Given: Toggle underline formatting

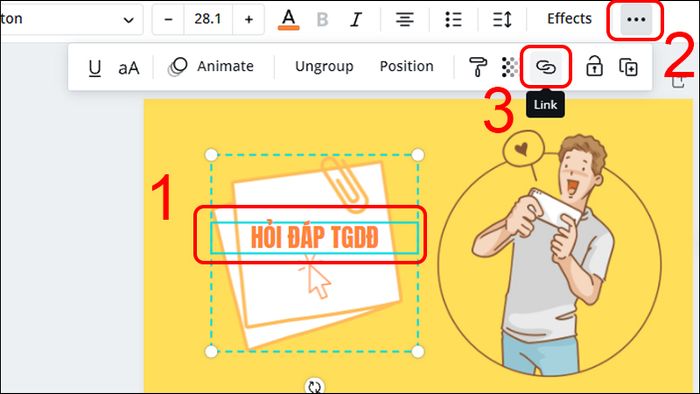Looking at the screenshot, I should (95, 68).
